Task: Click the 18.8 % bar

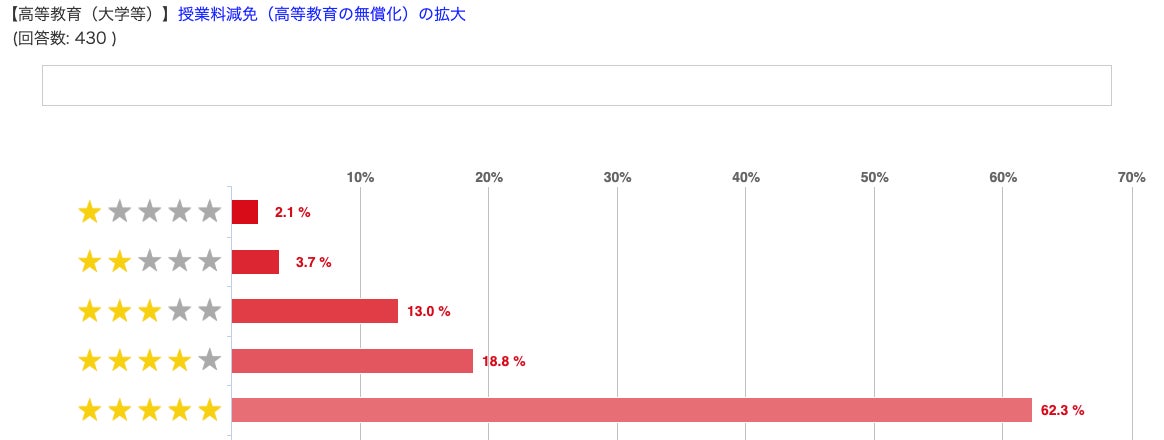Action: (x=352, y=360)
